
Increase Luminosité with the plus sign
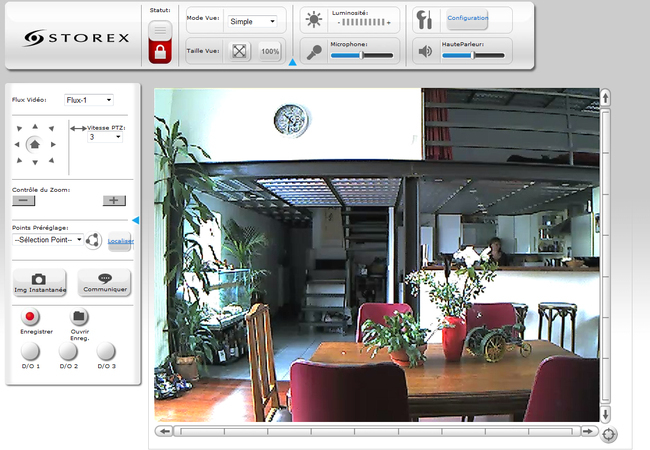(x=388, y=22)
